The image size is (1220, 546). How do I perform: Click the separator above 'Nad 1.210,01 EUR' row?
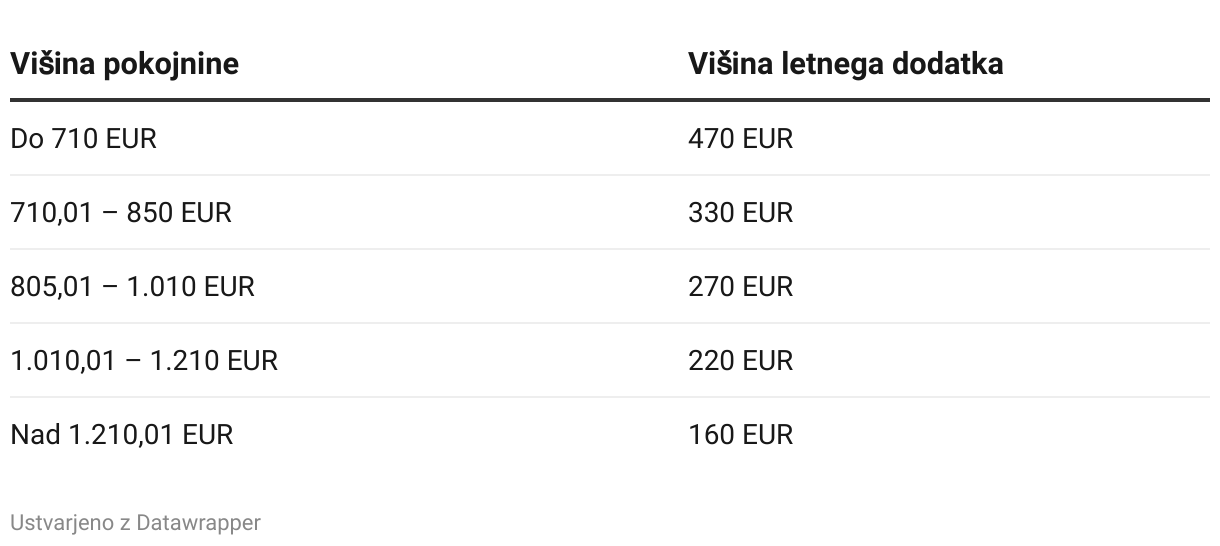pos(610,397)
